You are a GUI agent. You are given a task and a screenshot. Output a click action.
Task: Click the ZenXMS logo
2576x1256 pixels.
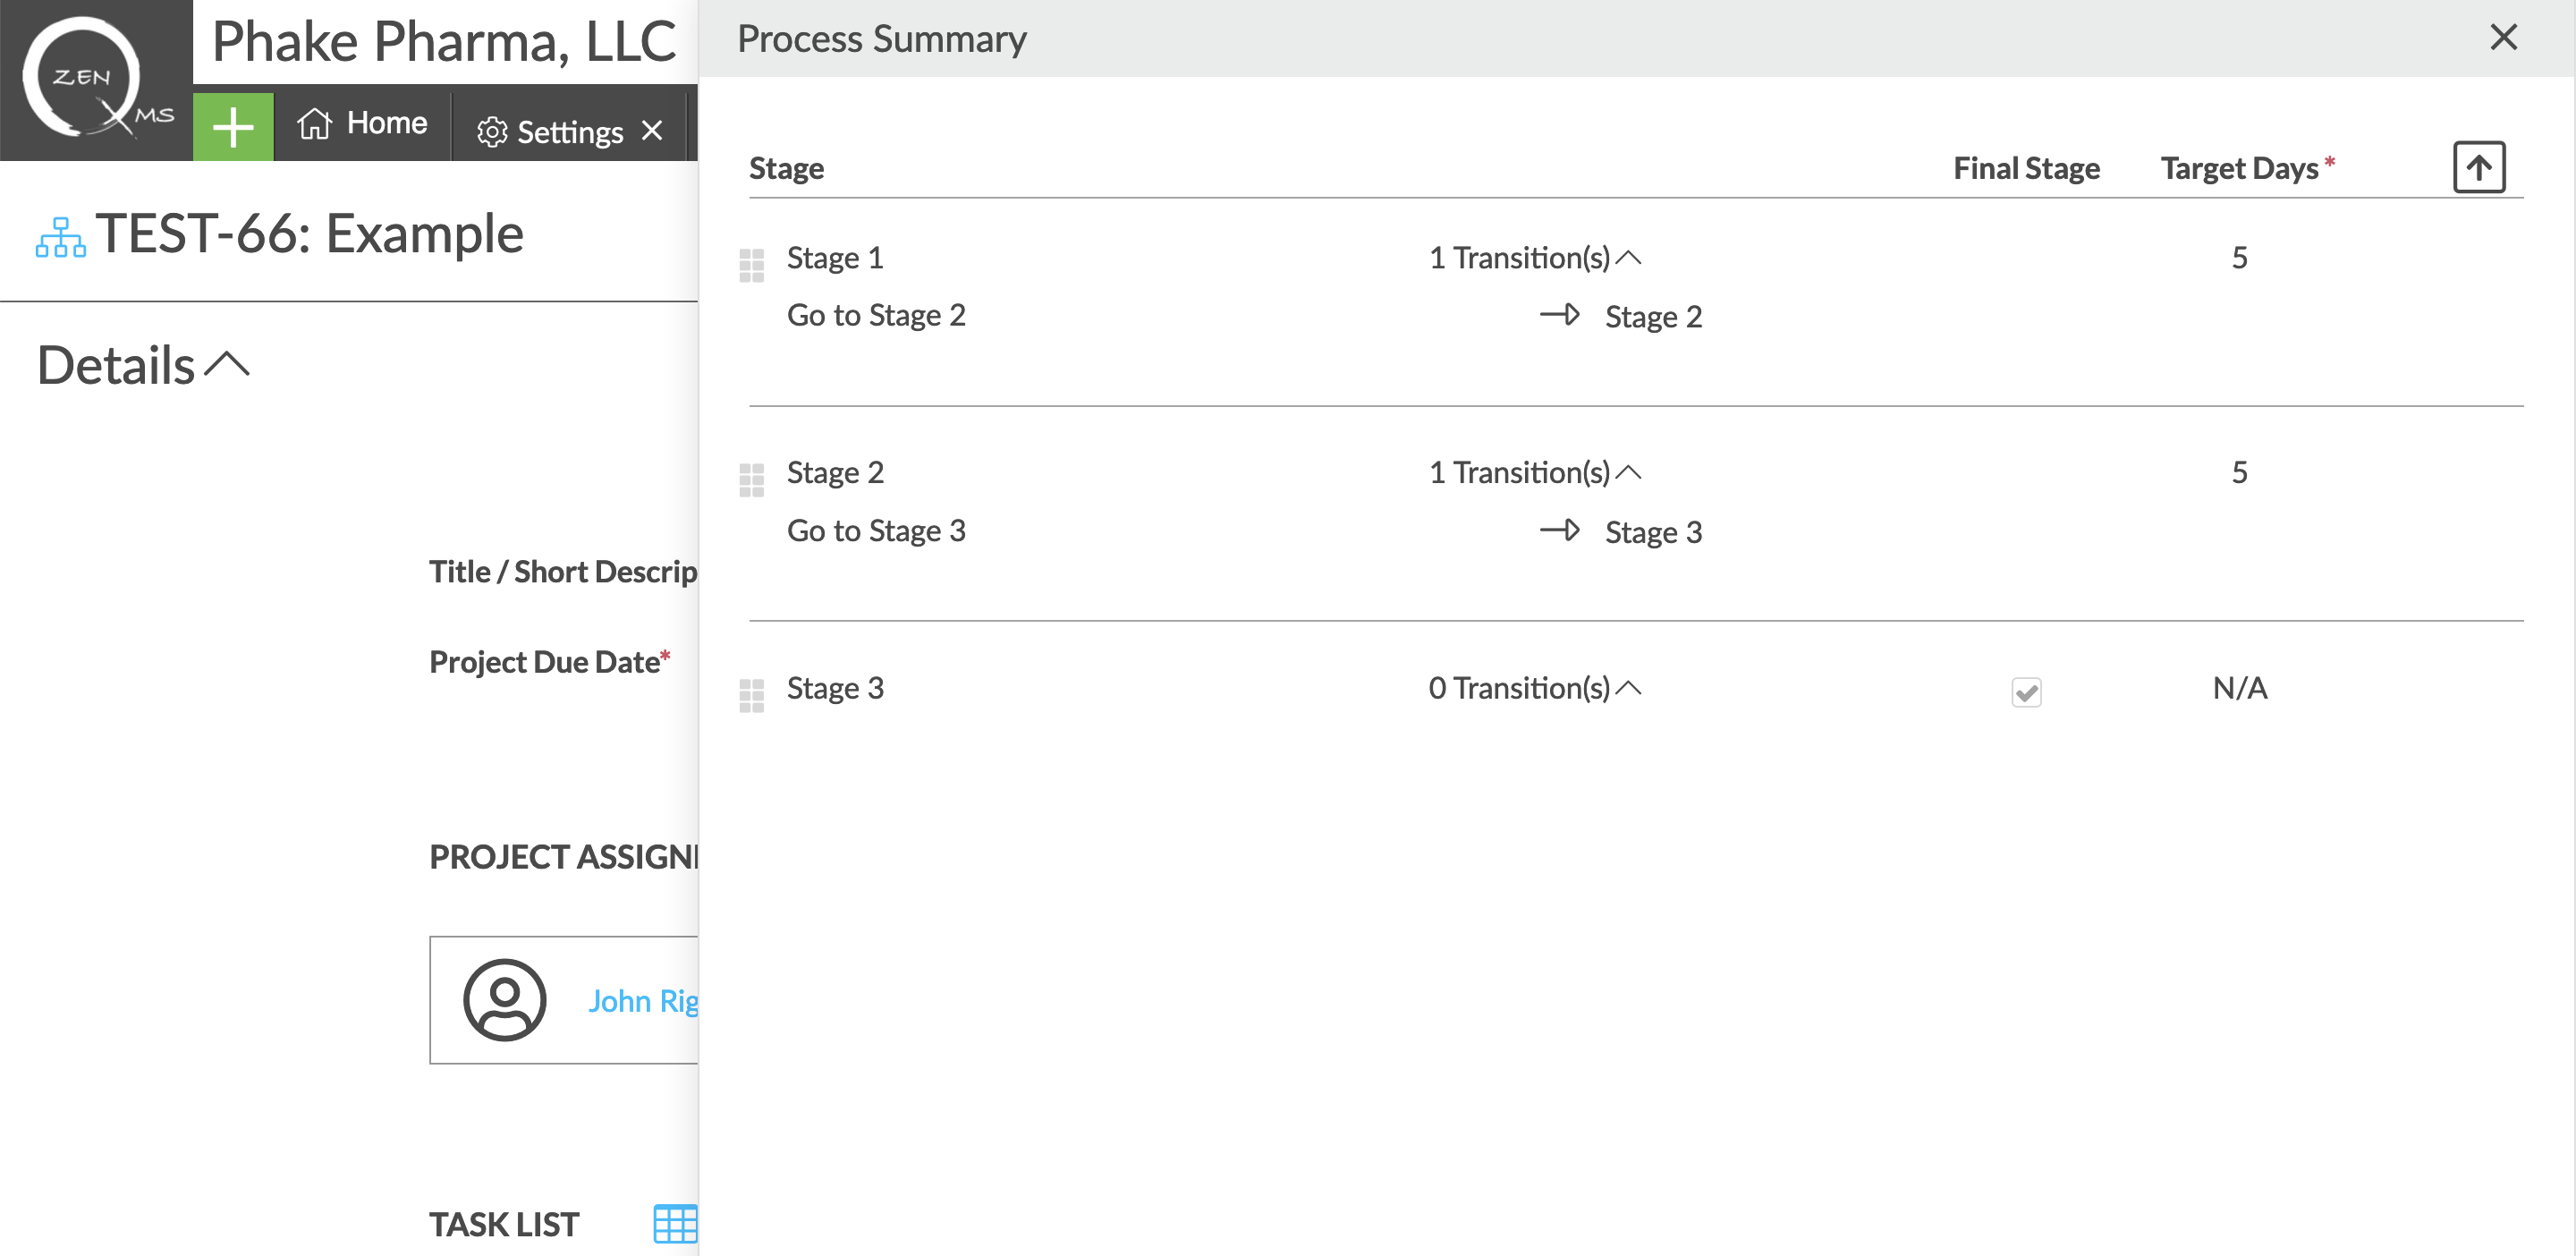click(95, 80)
